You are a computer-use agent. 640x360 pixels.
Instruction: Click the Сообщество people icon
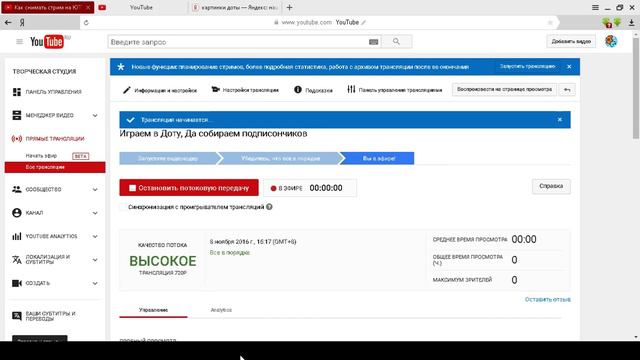(17, 189)
